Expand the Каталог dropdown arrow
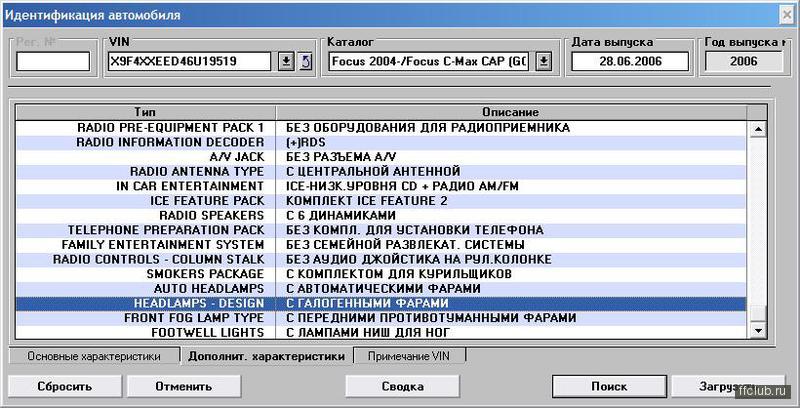Viewport: 800px width, 408px height. point(544,62)
